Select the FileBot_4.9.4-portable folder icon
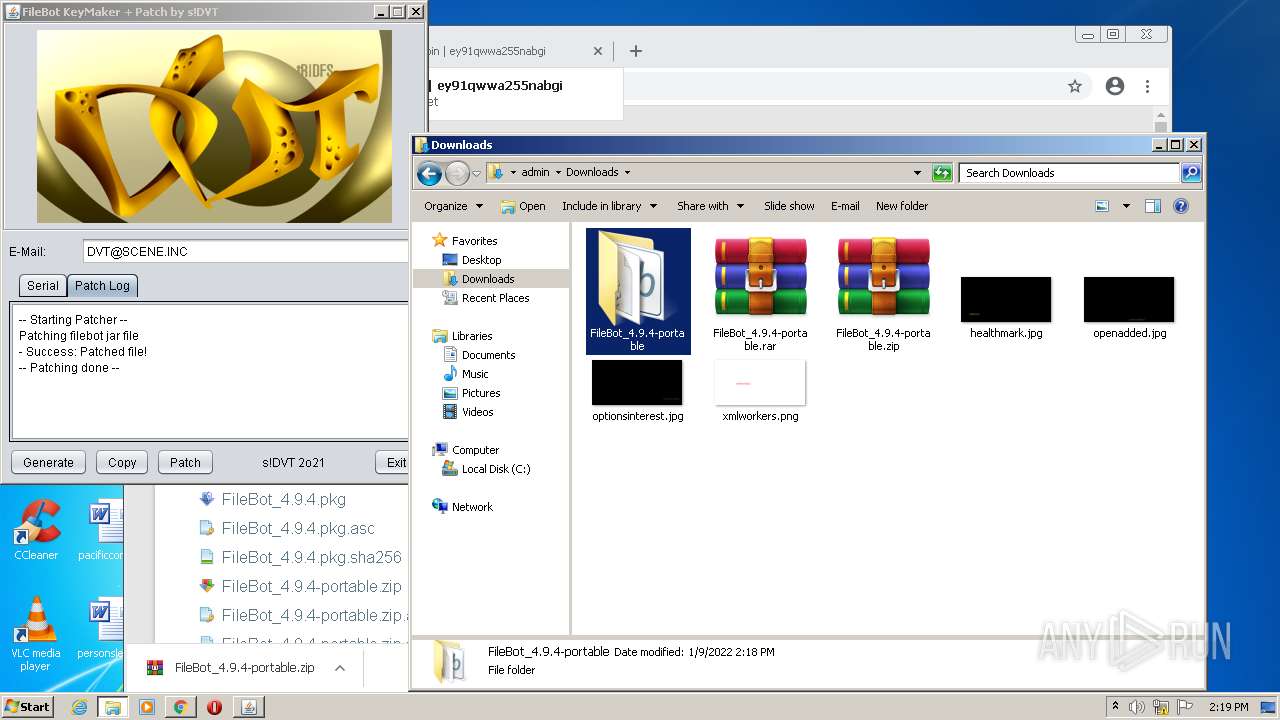 coord(638,290)
